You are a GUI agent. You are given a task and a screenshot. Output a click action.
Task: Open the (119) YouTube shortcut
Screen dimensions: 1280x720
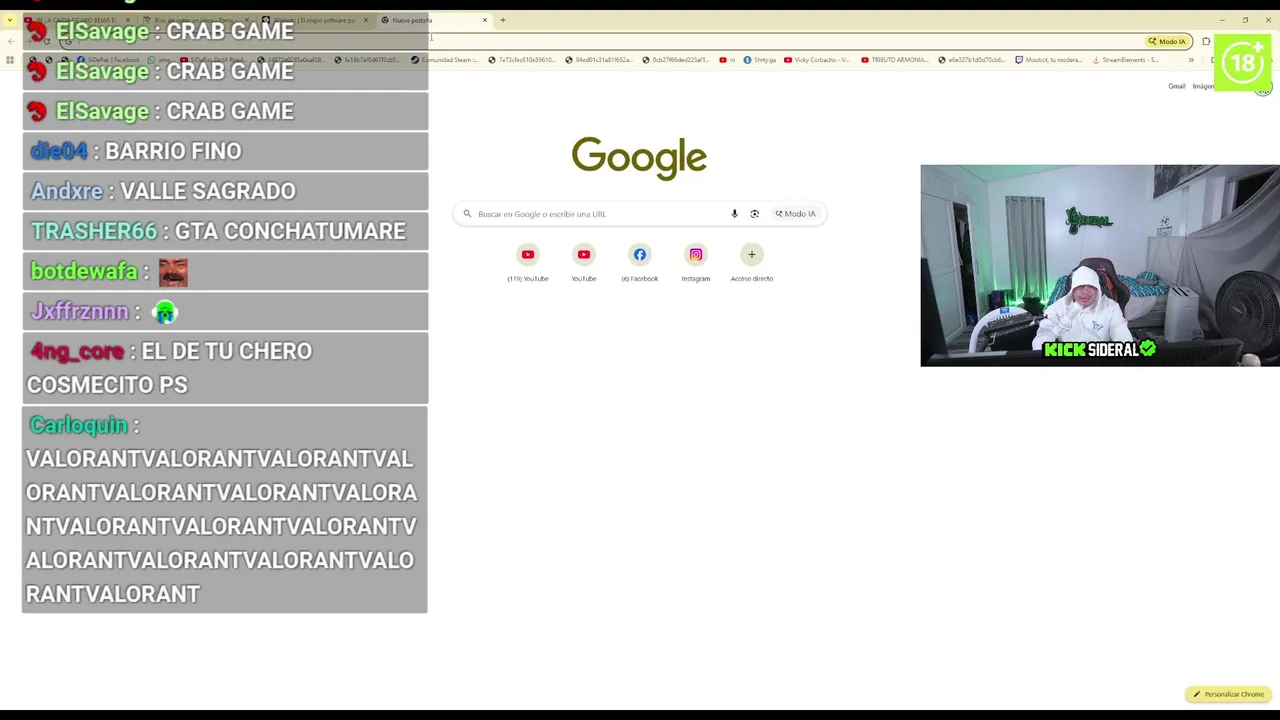tap(528, 264)
